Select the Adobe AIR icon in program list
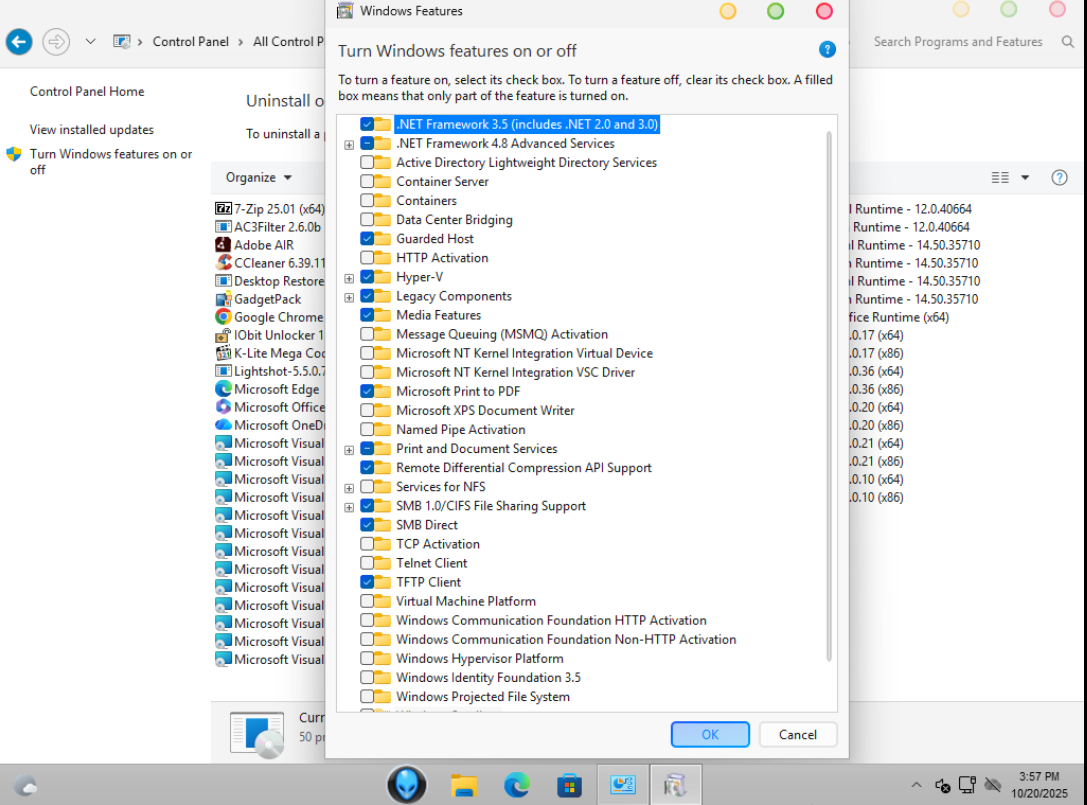The height and width of the screenshot is (805, 1087). point(223,245)
